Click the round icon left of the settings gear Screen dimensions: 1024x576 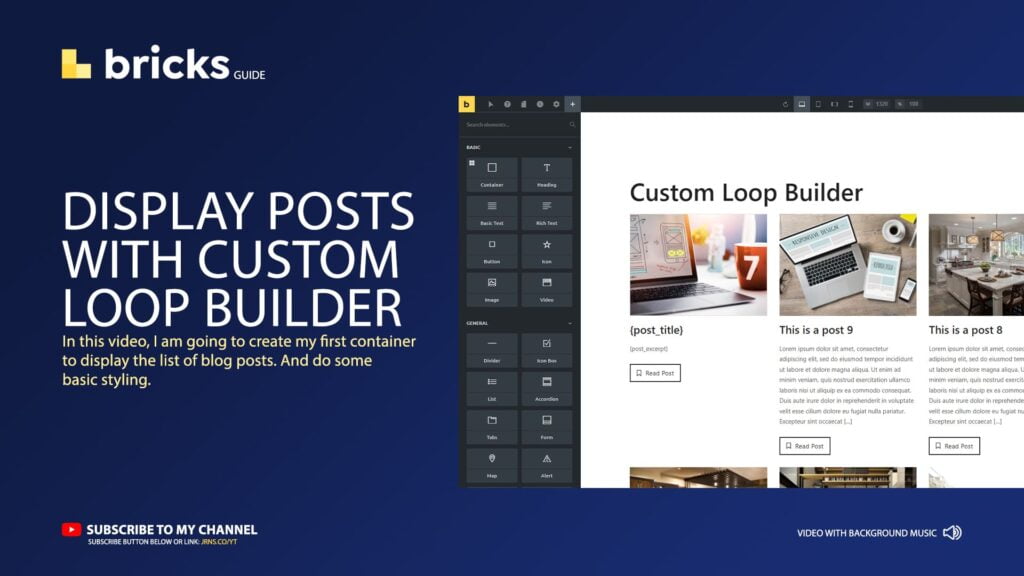coord(539,104)
